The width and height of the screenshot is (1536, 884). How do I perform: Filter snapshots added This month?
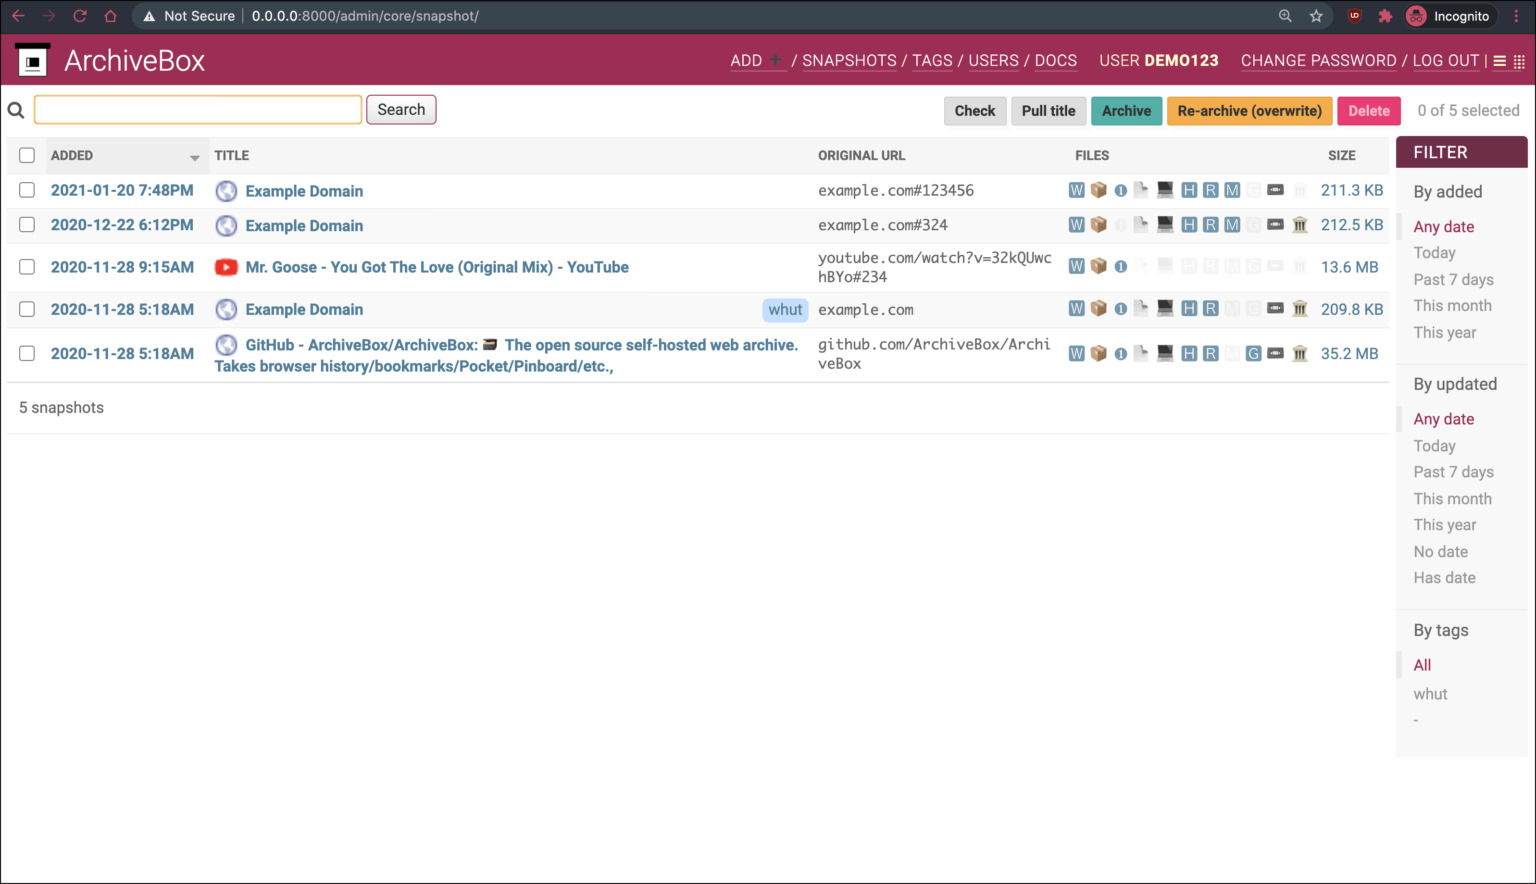point(1452,305)
